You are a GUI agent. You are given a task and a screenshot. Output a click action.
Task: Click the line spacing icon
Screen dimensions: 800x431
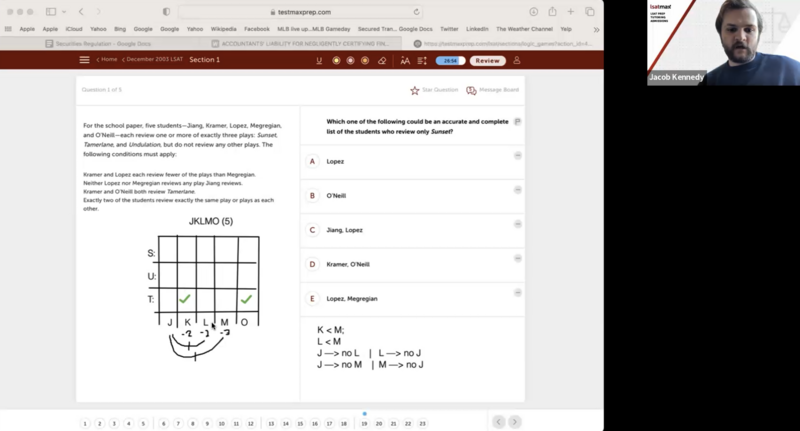[422, 61]
